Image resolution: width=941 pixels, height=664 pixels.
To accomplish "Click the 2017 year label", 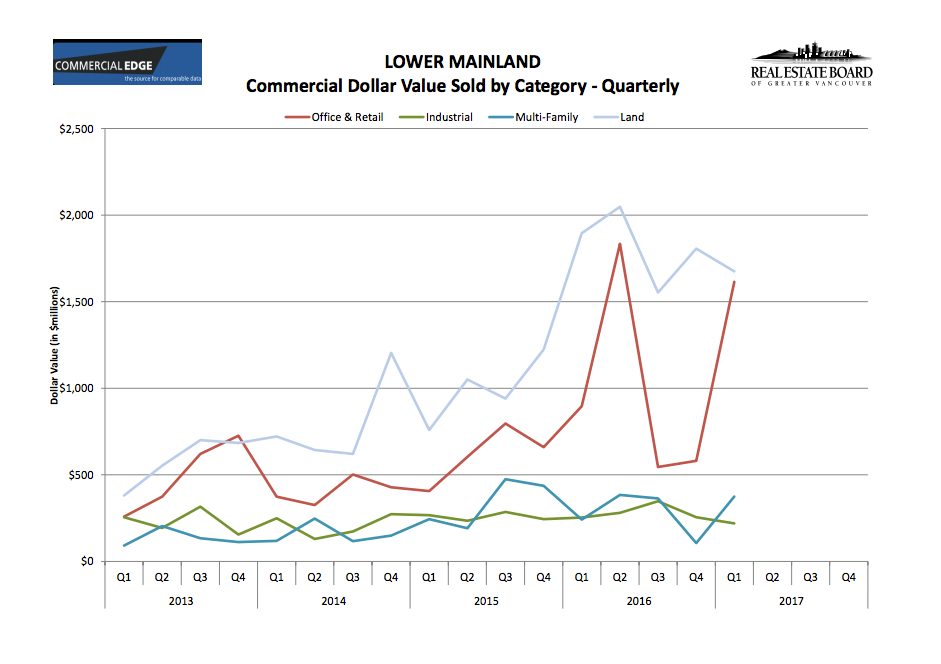I will pos(792,601).
